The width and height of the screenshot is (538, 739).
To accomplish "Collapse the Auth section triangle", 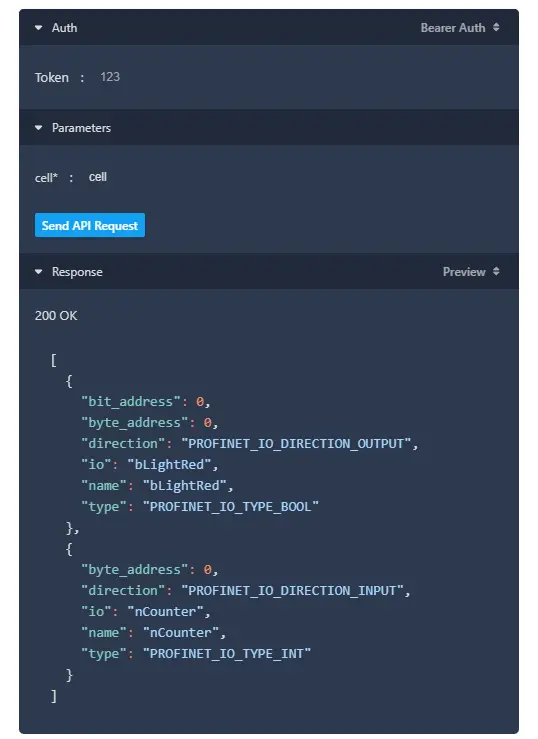I will [x=39, y=28].
